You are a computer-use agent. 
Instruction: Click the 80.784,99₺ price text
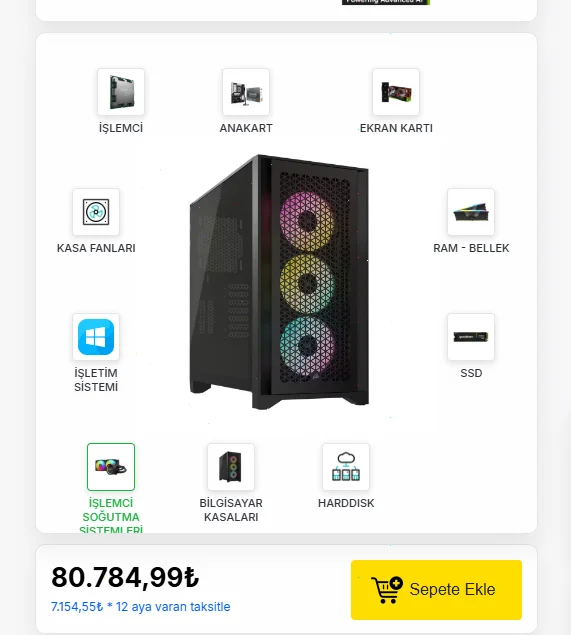pos(125,577)
